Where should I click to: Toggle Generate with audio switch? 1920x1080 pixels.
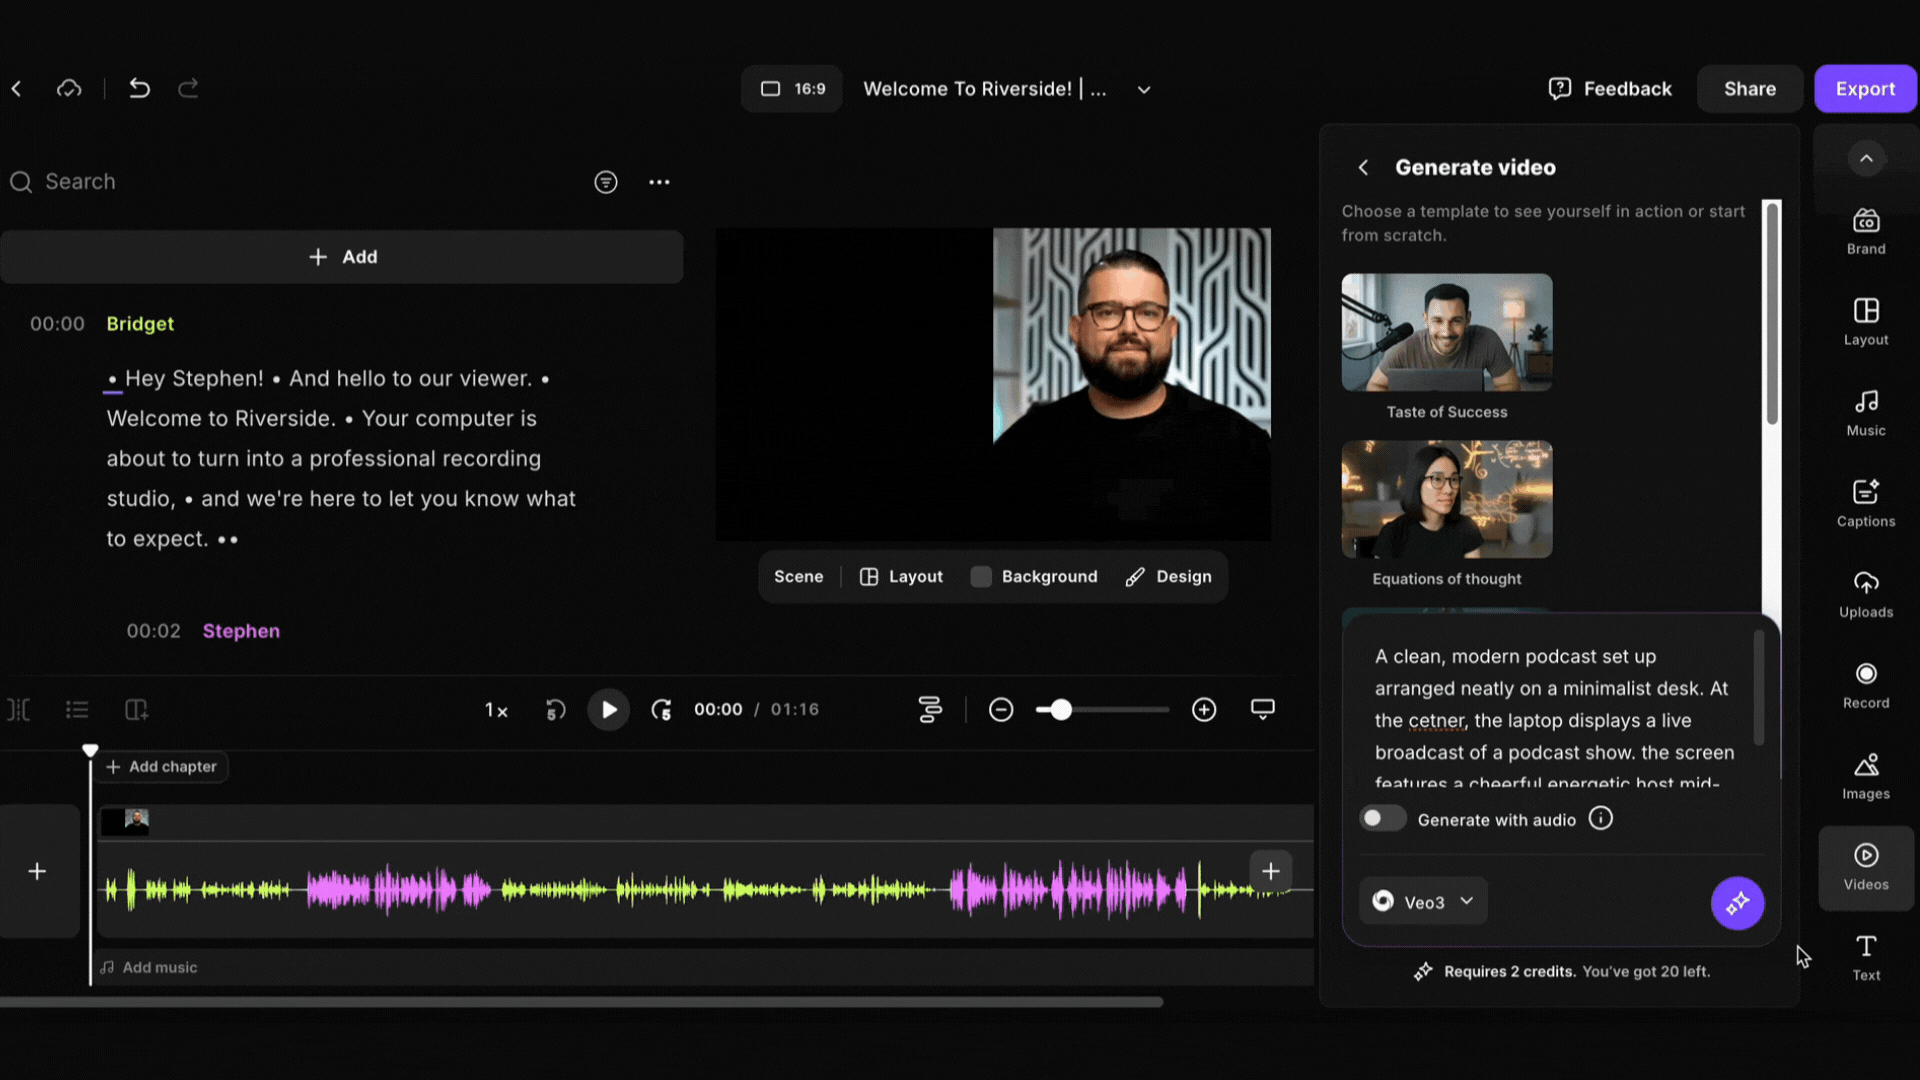click(x=1382, y=819)
